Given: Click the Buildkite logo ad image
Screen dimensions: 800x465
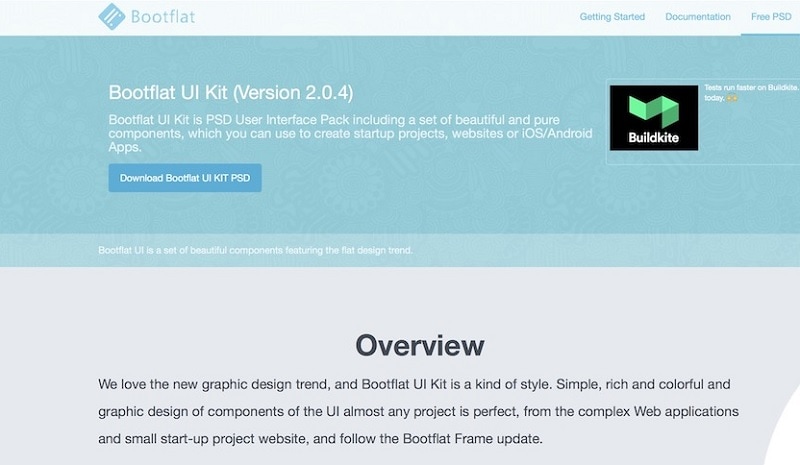Looking at the screenshot, I should coord(653,117).
